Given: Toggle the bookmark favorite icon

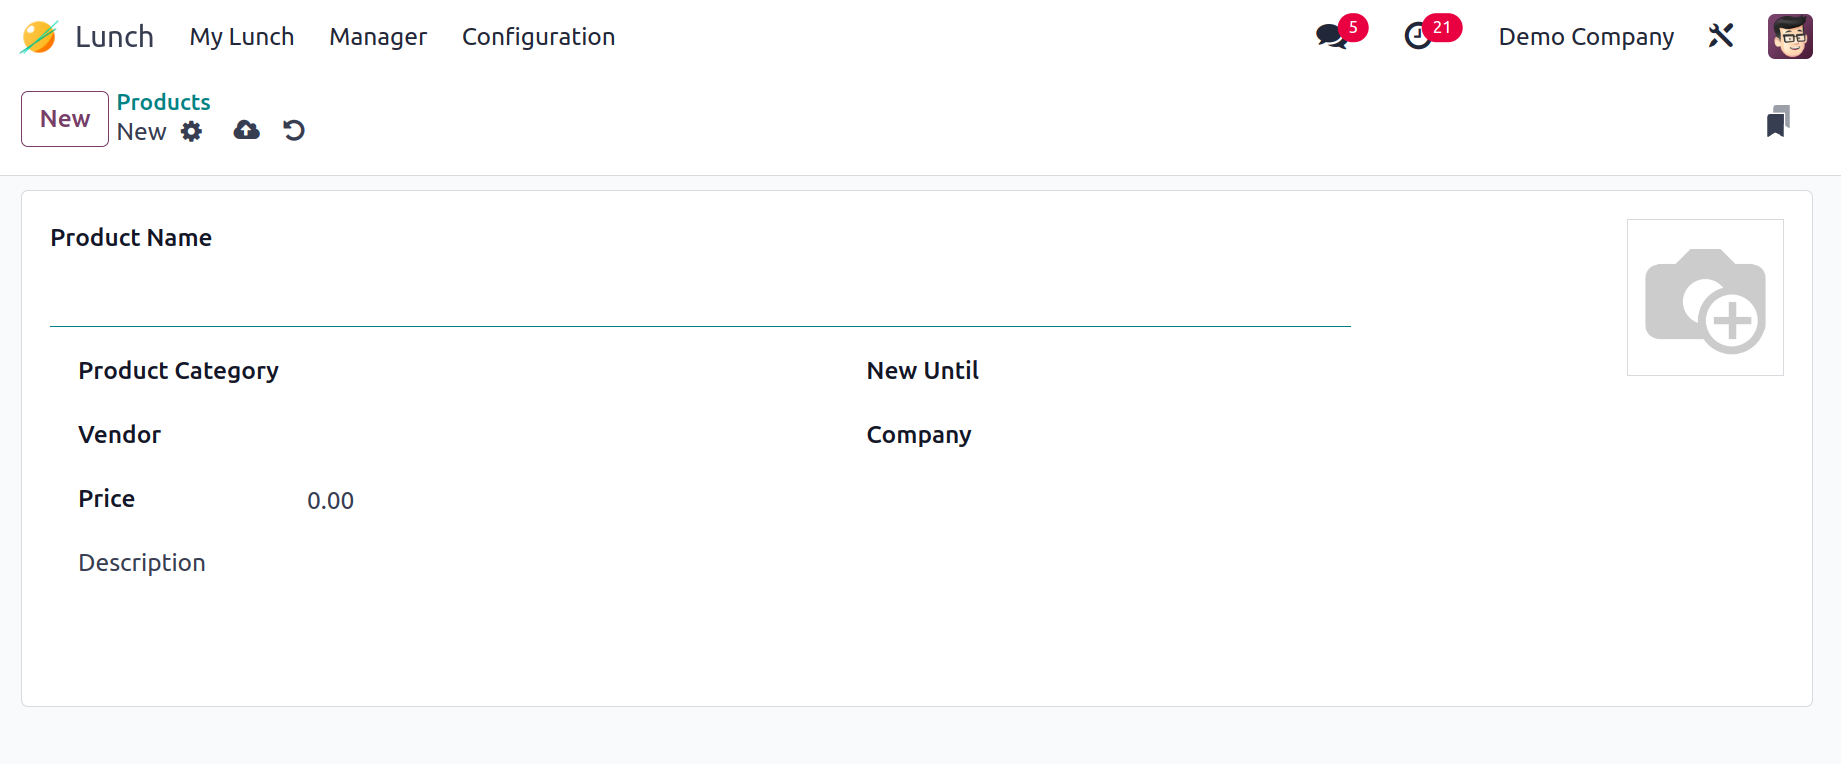Looking at the screenshot, I should pyautogui.click(x=1777, y=121).
